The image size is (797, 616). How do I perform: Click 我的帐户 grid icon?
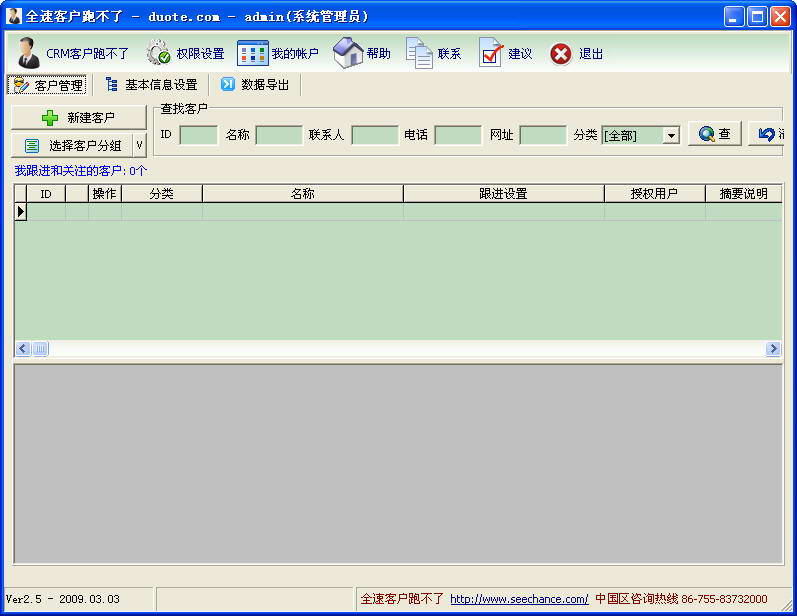[x=253, y=53]
